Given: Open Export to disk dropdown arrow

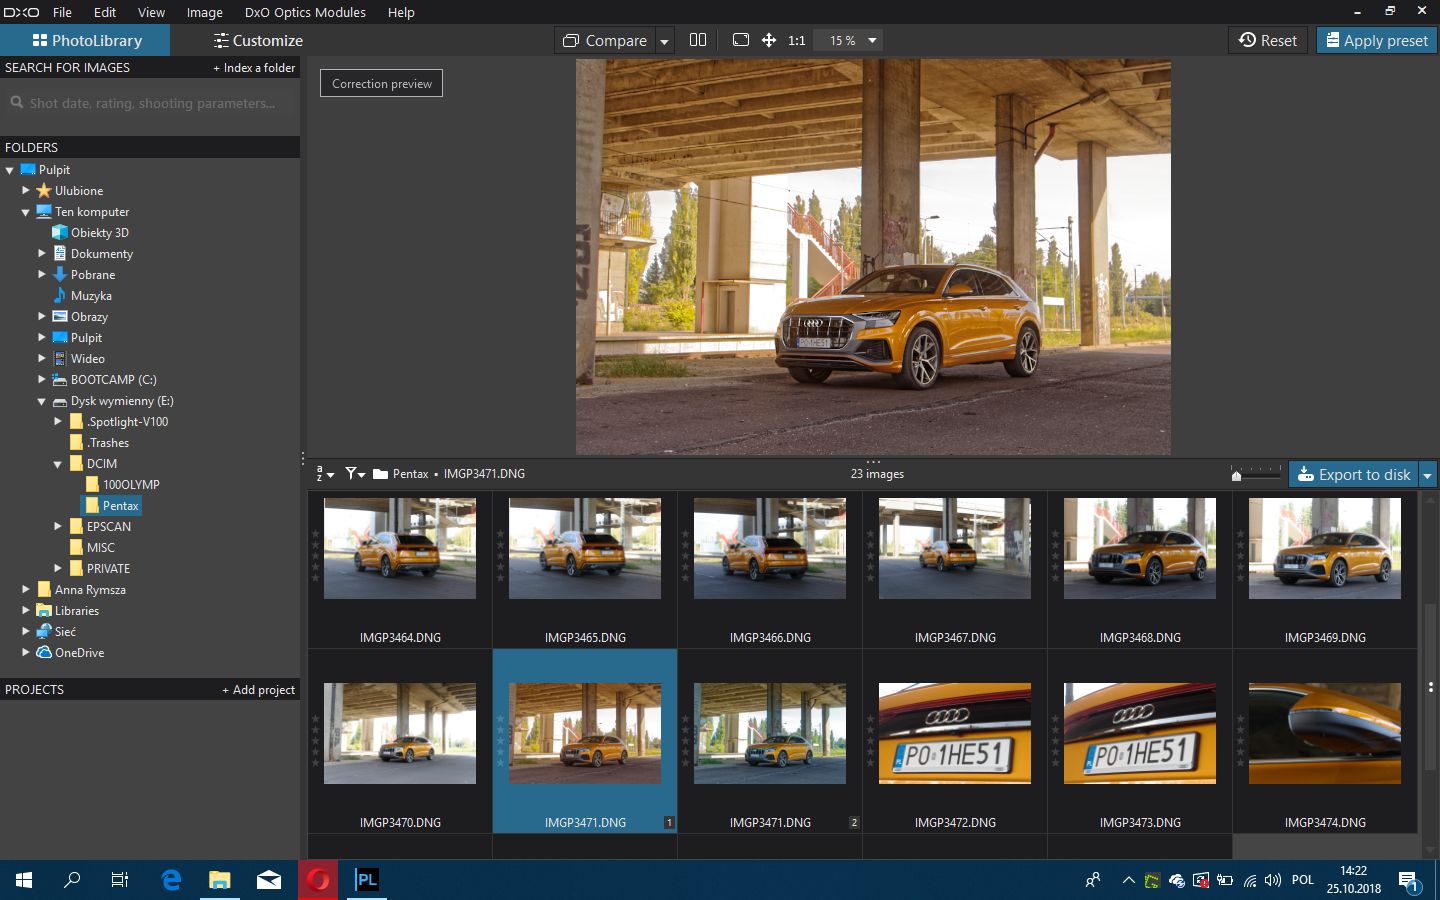Looking at the screenshot, I should point(1427,475).
